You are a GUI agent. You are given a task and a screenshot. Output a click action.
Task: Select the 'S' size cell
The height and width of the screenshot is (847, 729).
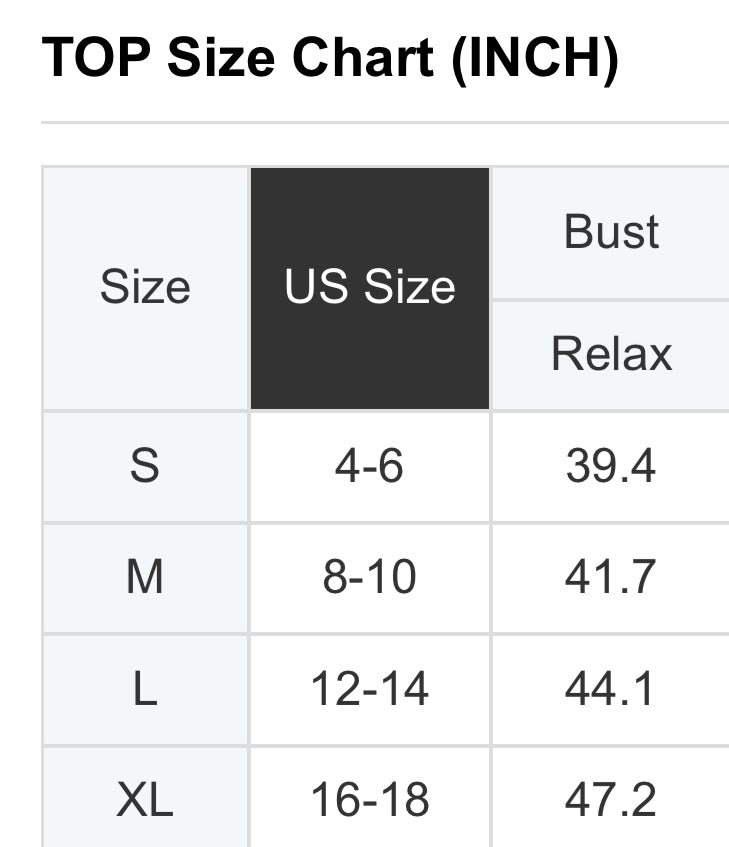145,466
